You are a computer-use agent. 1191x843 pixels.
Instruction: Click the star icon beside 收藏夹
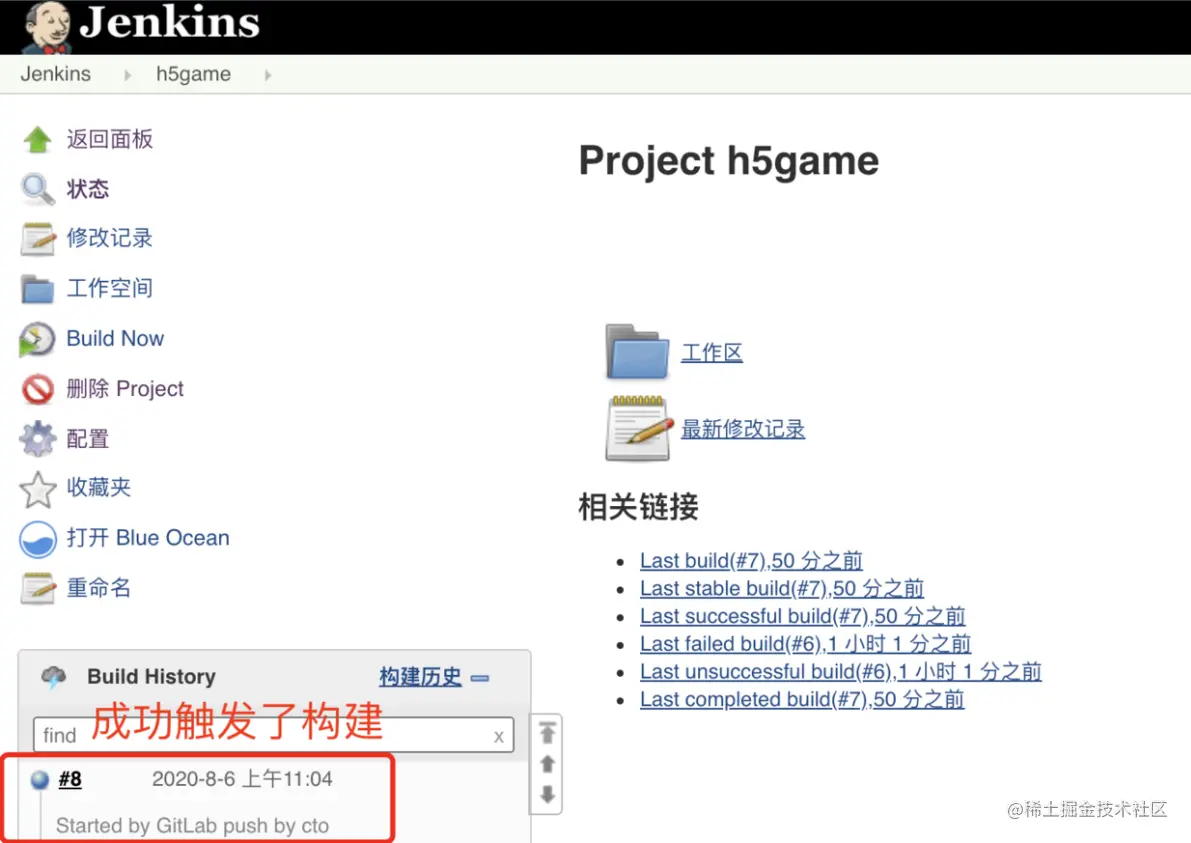37,489
